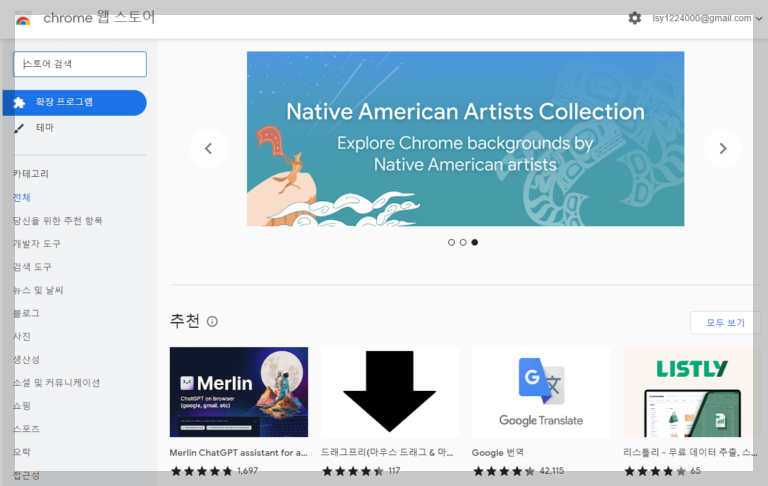Click the 카테고리 heading
Image resolution: width=768 pixels, height=486 pixels.
coord(31,173)
